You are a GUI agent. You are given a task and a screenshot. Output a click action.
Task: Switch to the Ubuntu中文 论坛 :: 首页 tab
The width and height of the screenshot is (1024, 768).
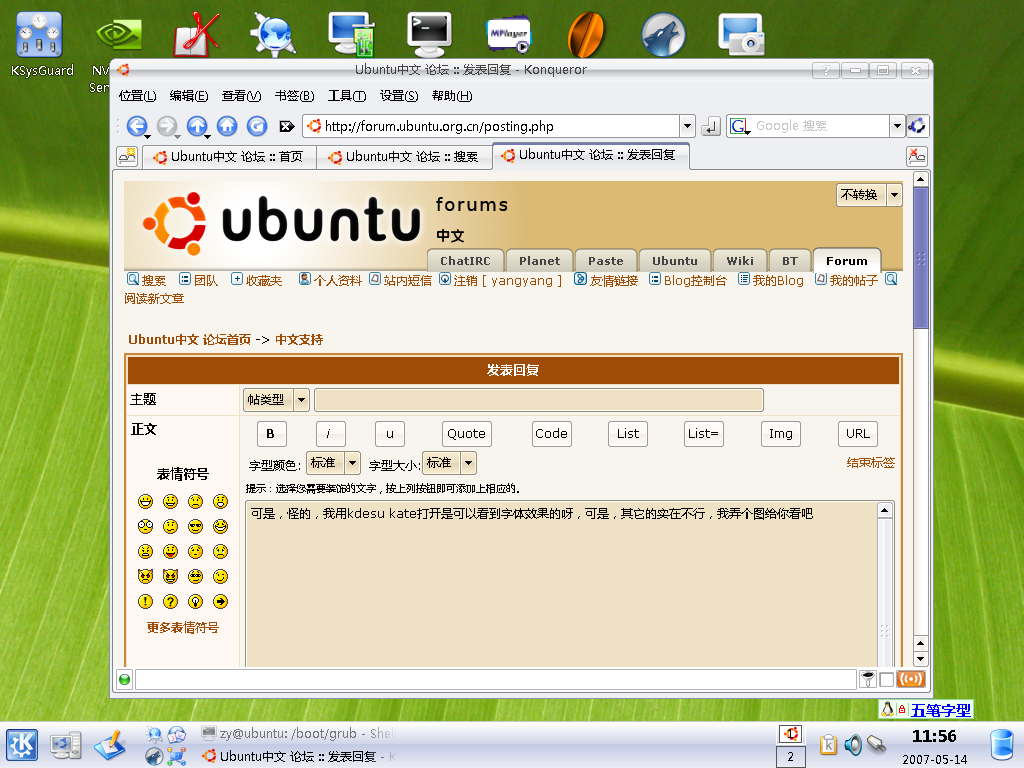click(x=229, y=157)
